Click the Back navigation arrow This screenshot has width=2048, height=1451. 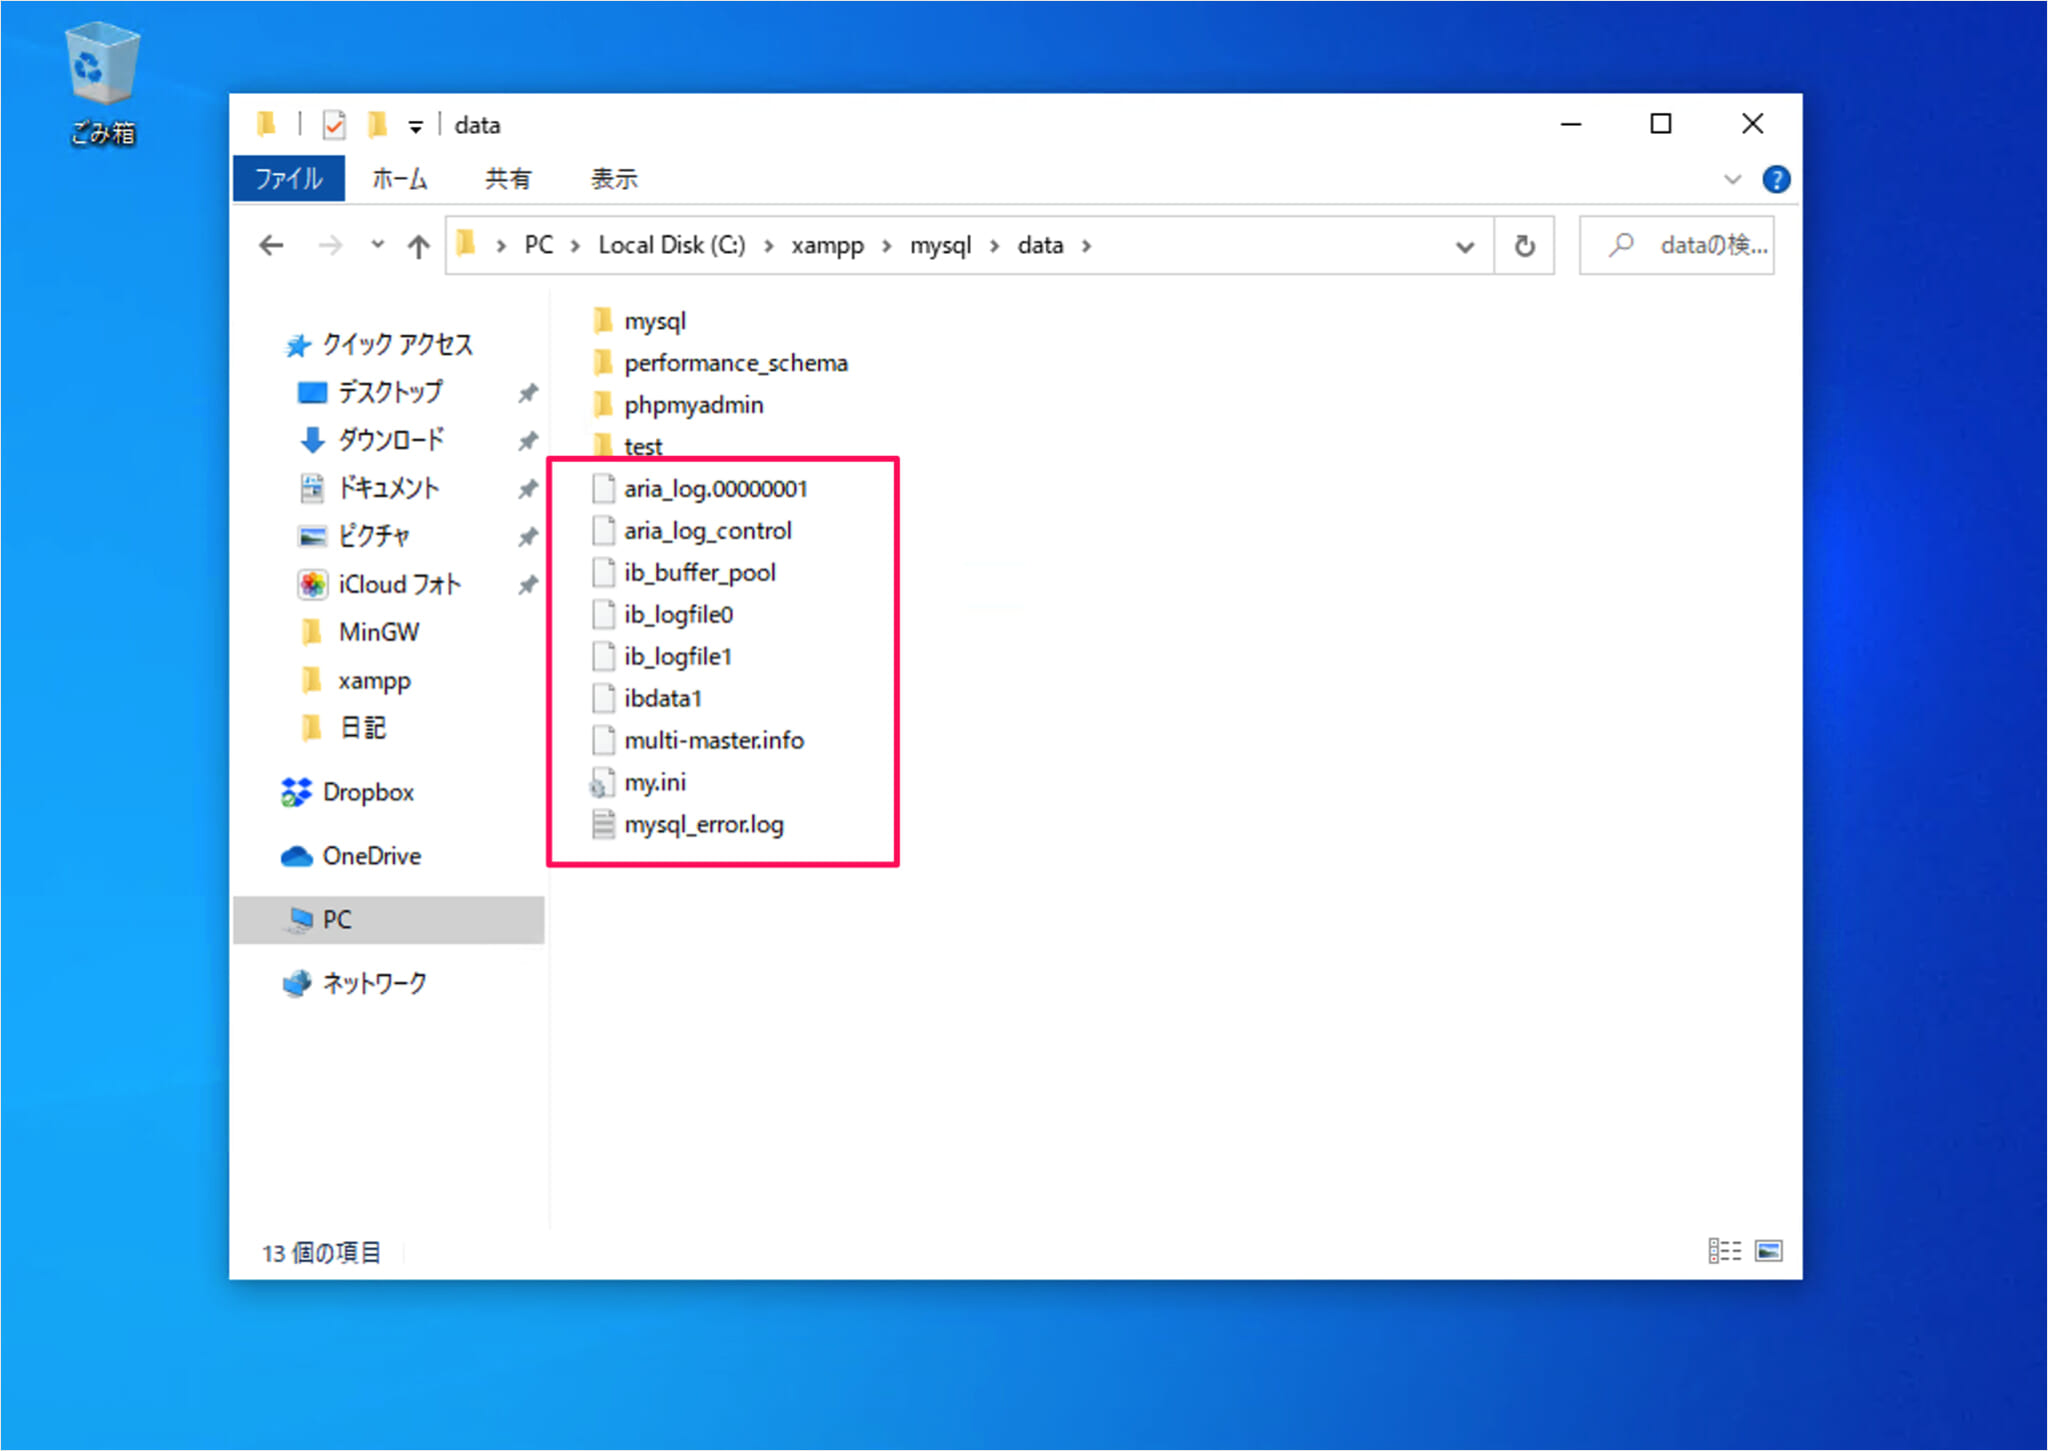[x=271, y=246]
